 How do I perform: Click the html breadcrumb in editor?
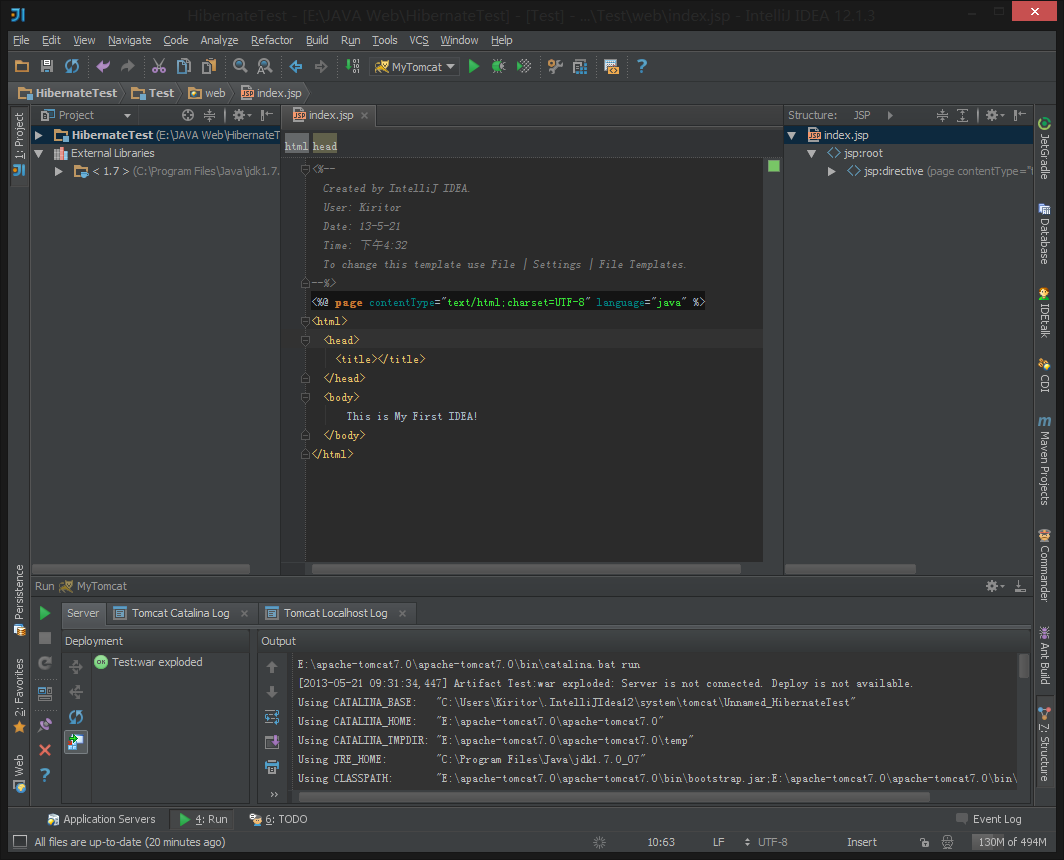tap(297, 146)
